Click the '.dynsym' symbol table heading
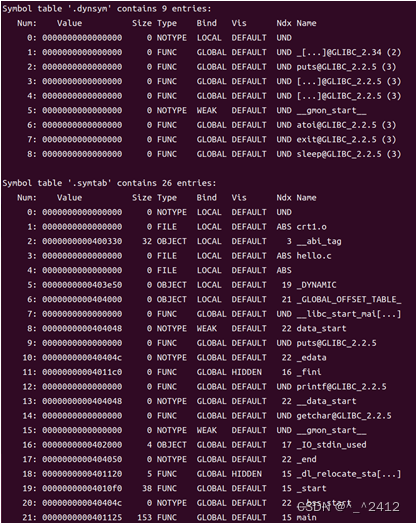 coord(107,9)
